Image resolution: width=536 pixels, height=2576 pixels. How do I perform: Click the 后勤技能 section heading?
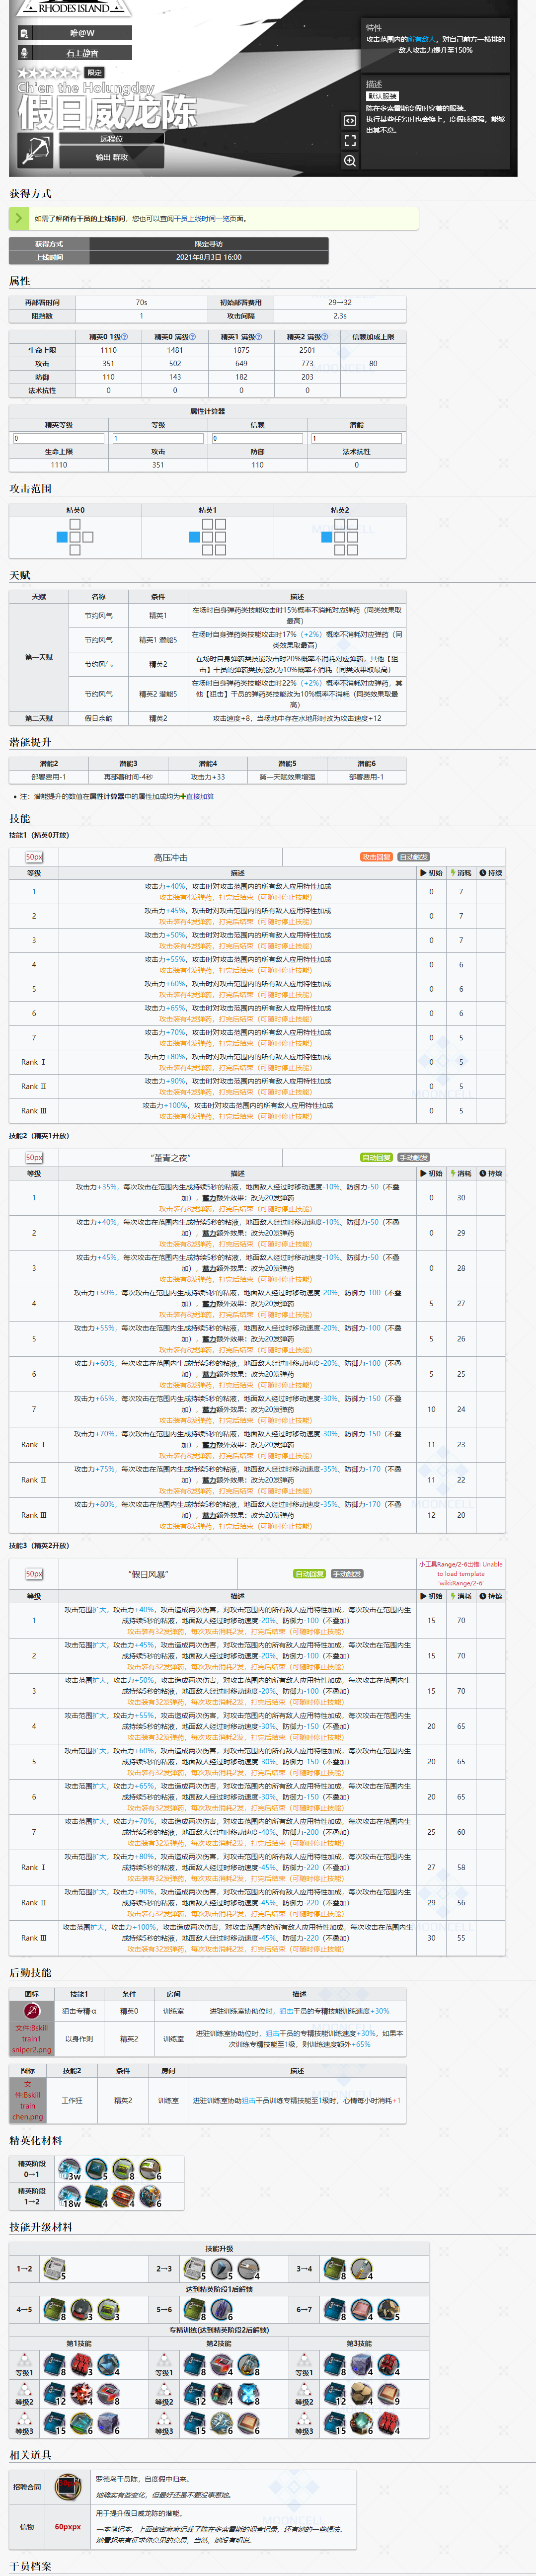click(x=30, y=1972)
